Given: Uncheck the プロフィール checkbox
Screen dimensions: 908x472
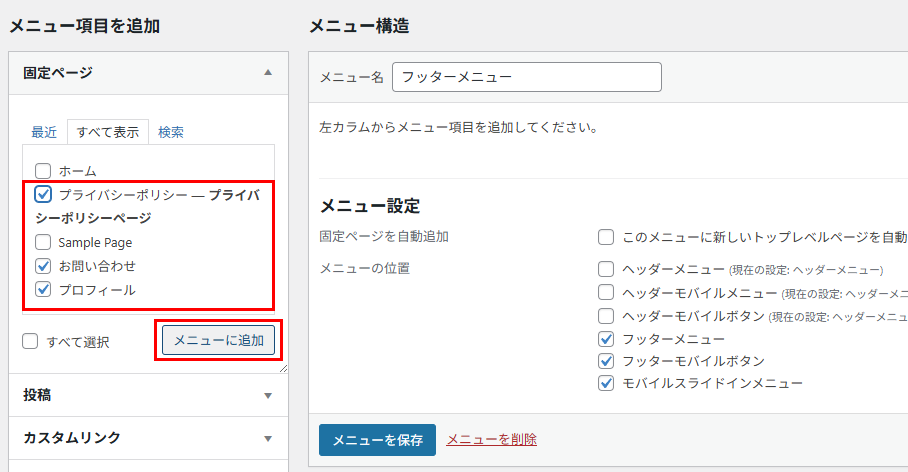Looking at the screenshot, I should (x=43, y=290).
